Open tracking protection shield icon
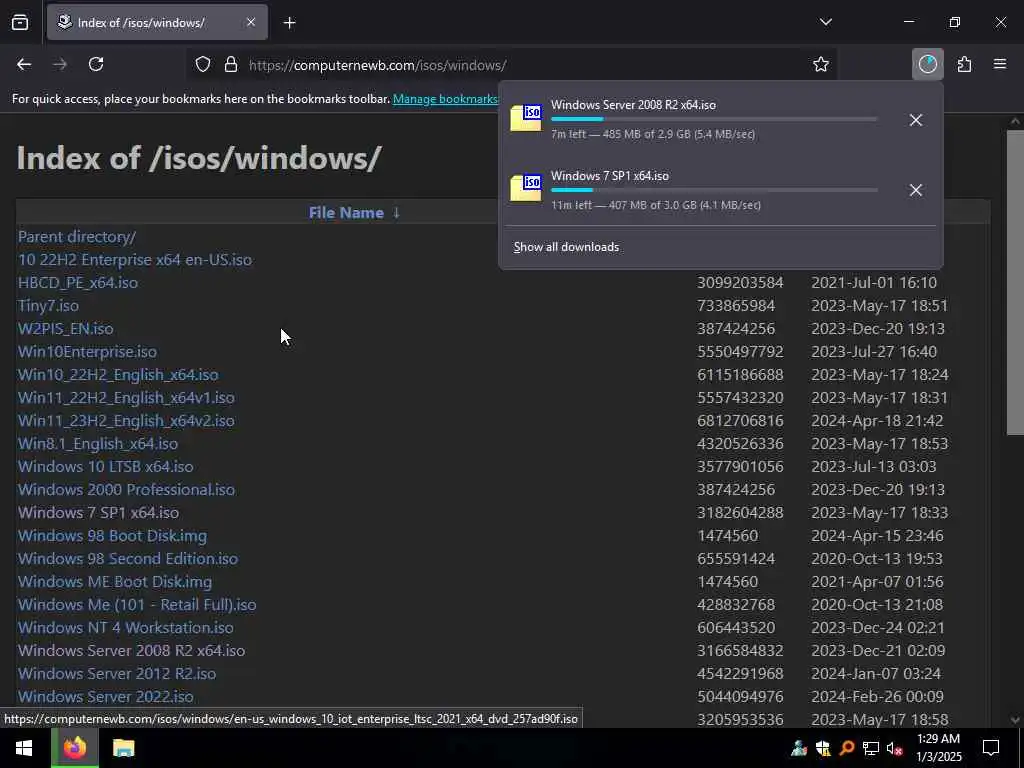This screenshot has height=768, width=1024. pos(203,65)
